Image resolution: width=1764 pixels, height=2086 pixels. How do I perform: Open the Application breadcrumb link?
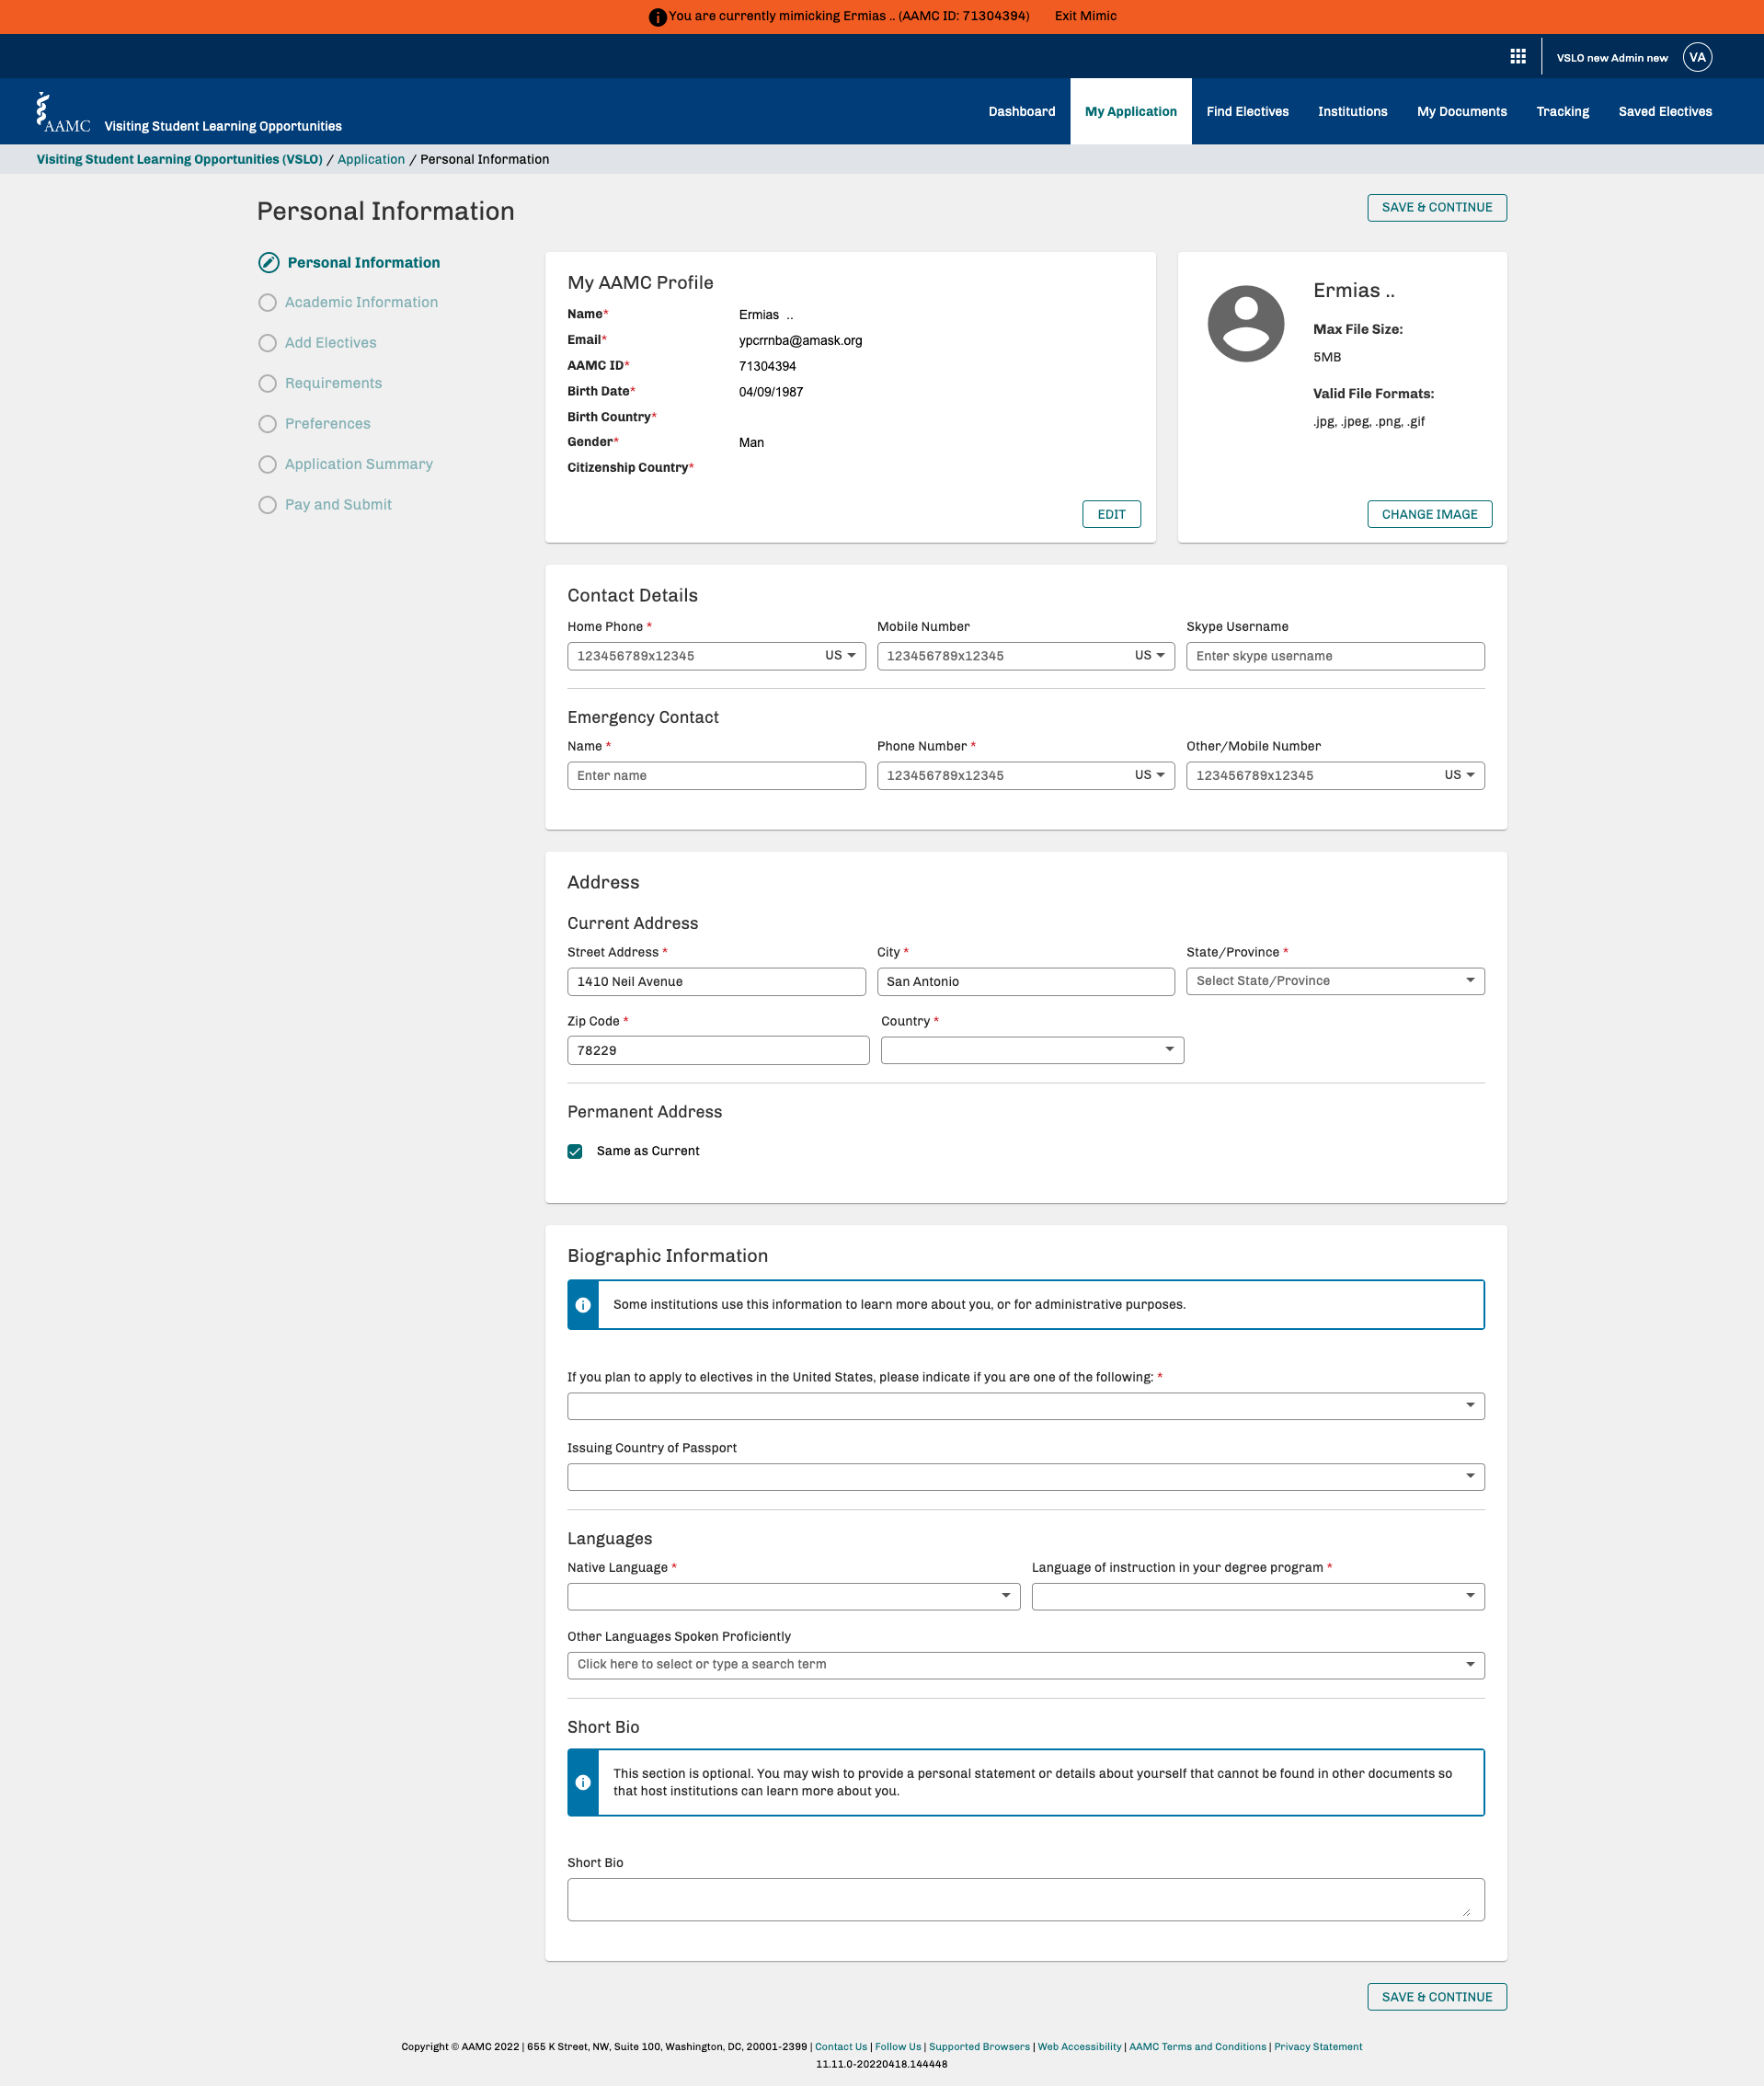(371, 160)
